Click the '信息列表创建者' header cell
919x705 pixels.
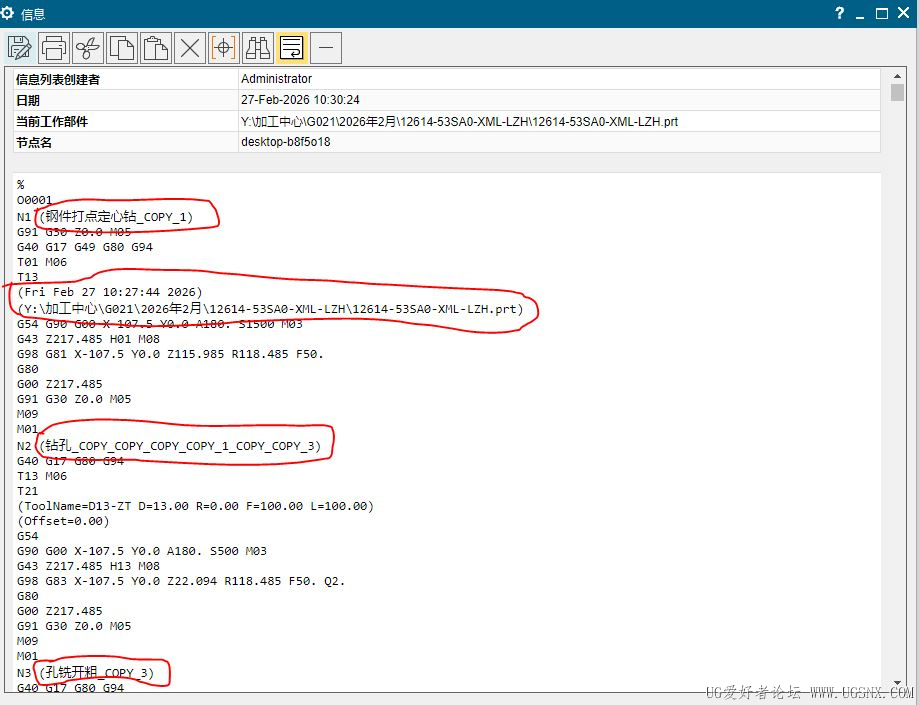(x=125, y=79)
